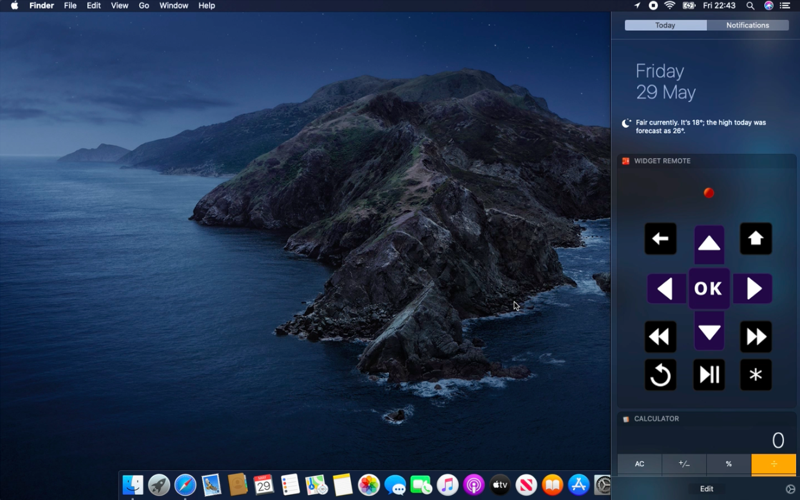Click the orange divide key in Calculator
This screenshot has height=500, width=800.
pos(773,464)
